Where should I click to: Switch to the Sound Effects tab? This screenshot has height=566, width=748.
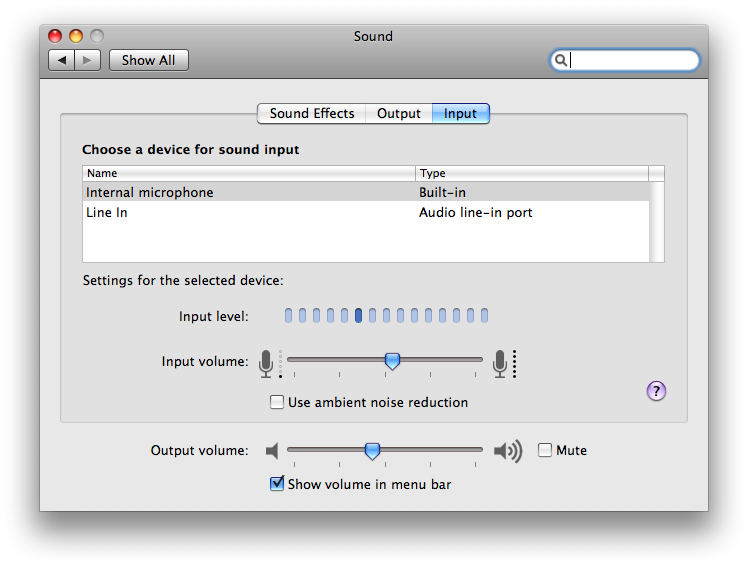312,114
